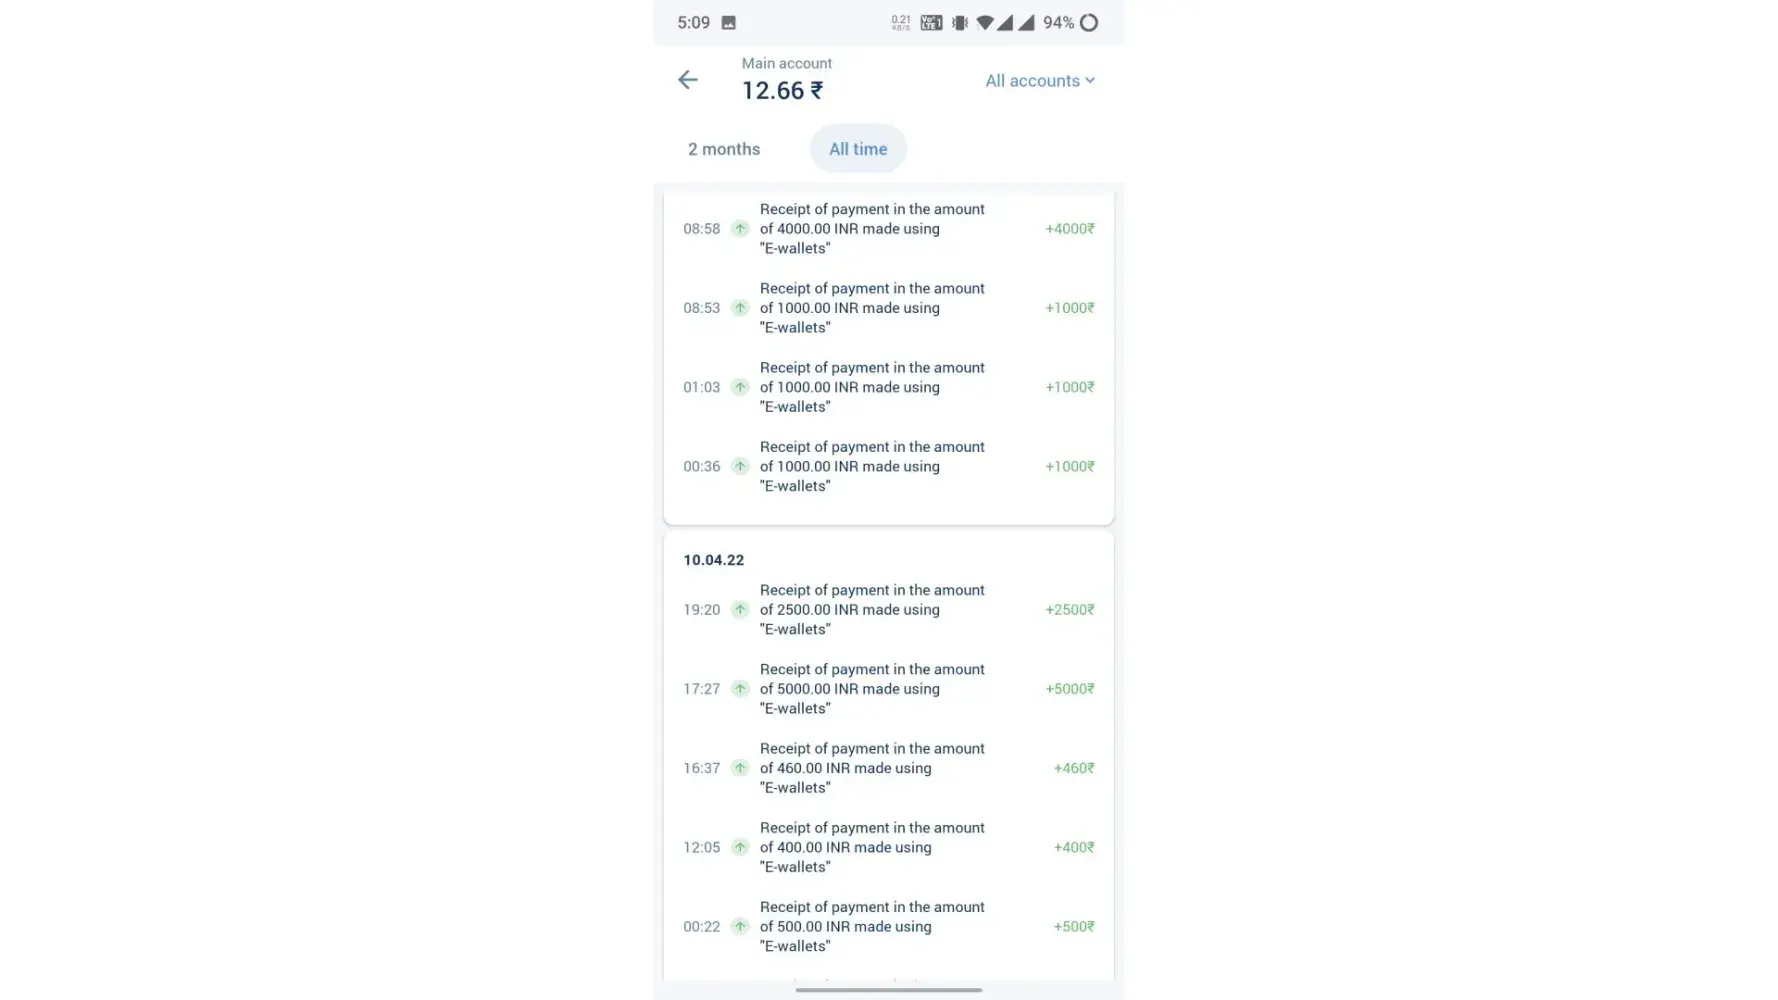Click green arrow icon of 00:36 transaction
1778x1000 pixels.
click(740, 466)
